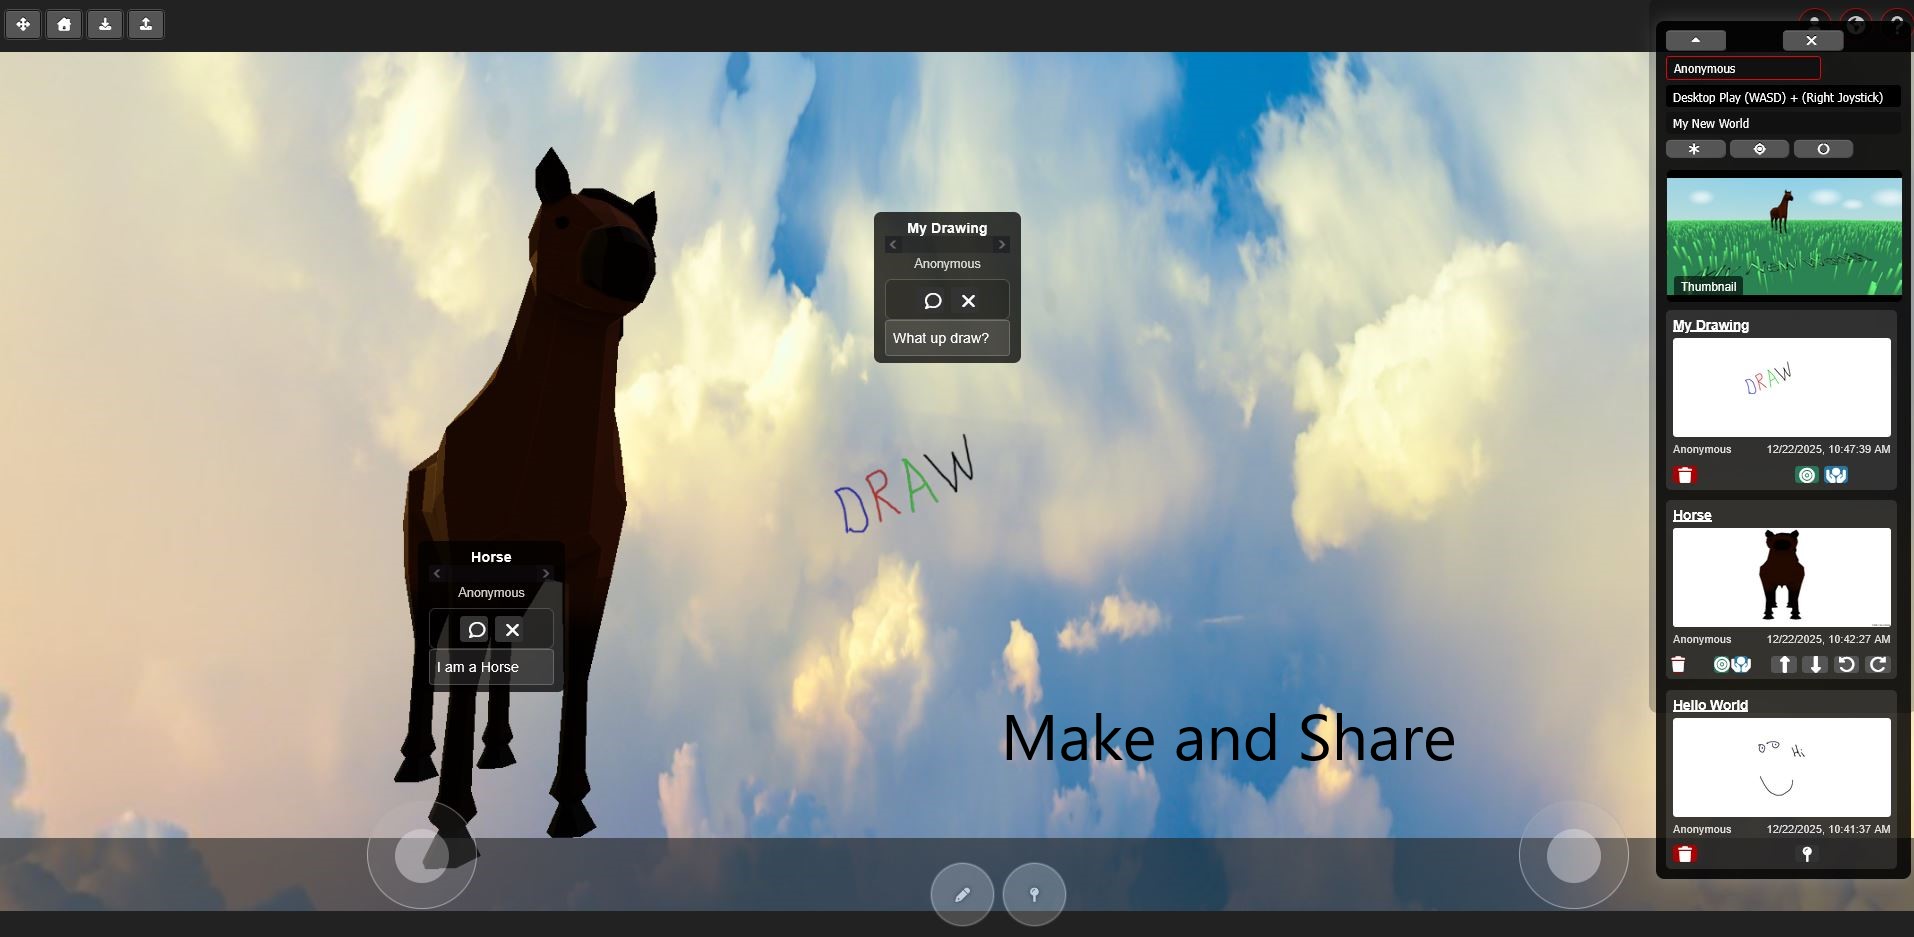This screenshot has height=937, width=1914.
Task: Move Horse up with the up arrow
Action: click(x=1784, y=664)
